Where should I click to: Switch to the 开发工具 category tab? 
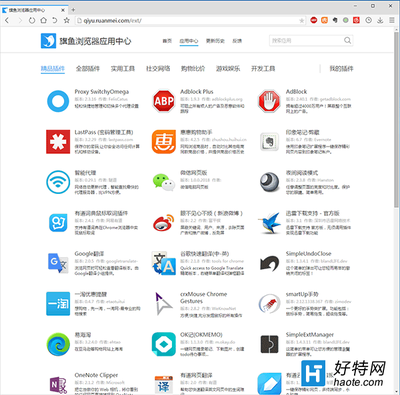(263, 69)
